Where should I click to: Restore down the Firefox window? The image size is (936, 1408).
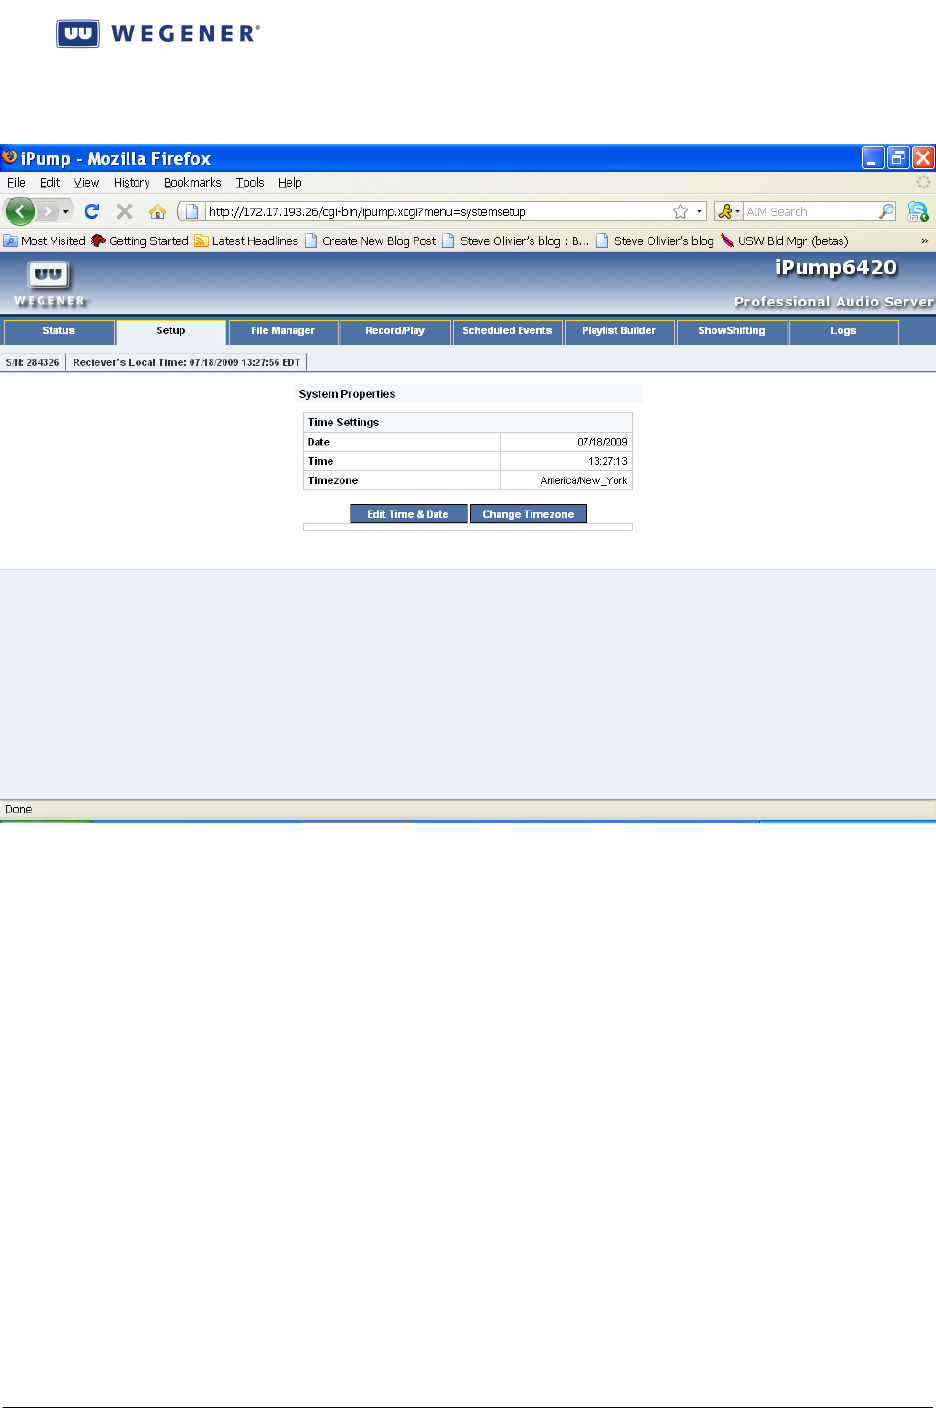click(899, 157)
